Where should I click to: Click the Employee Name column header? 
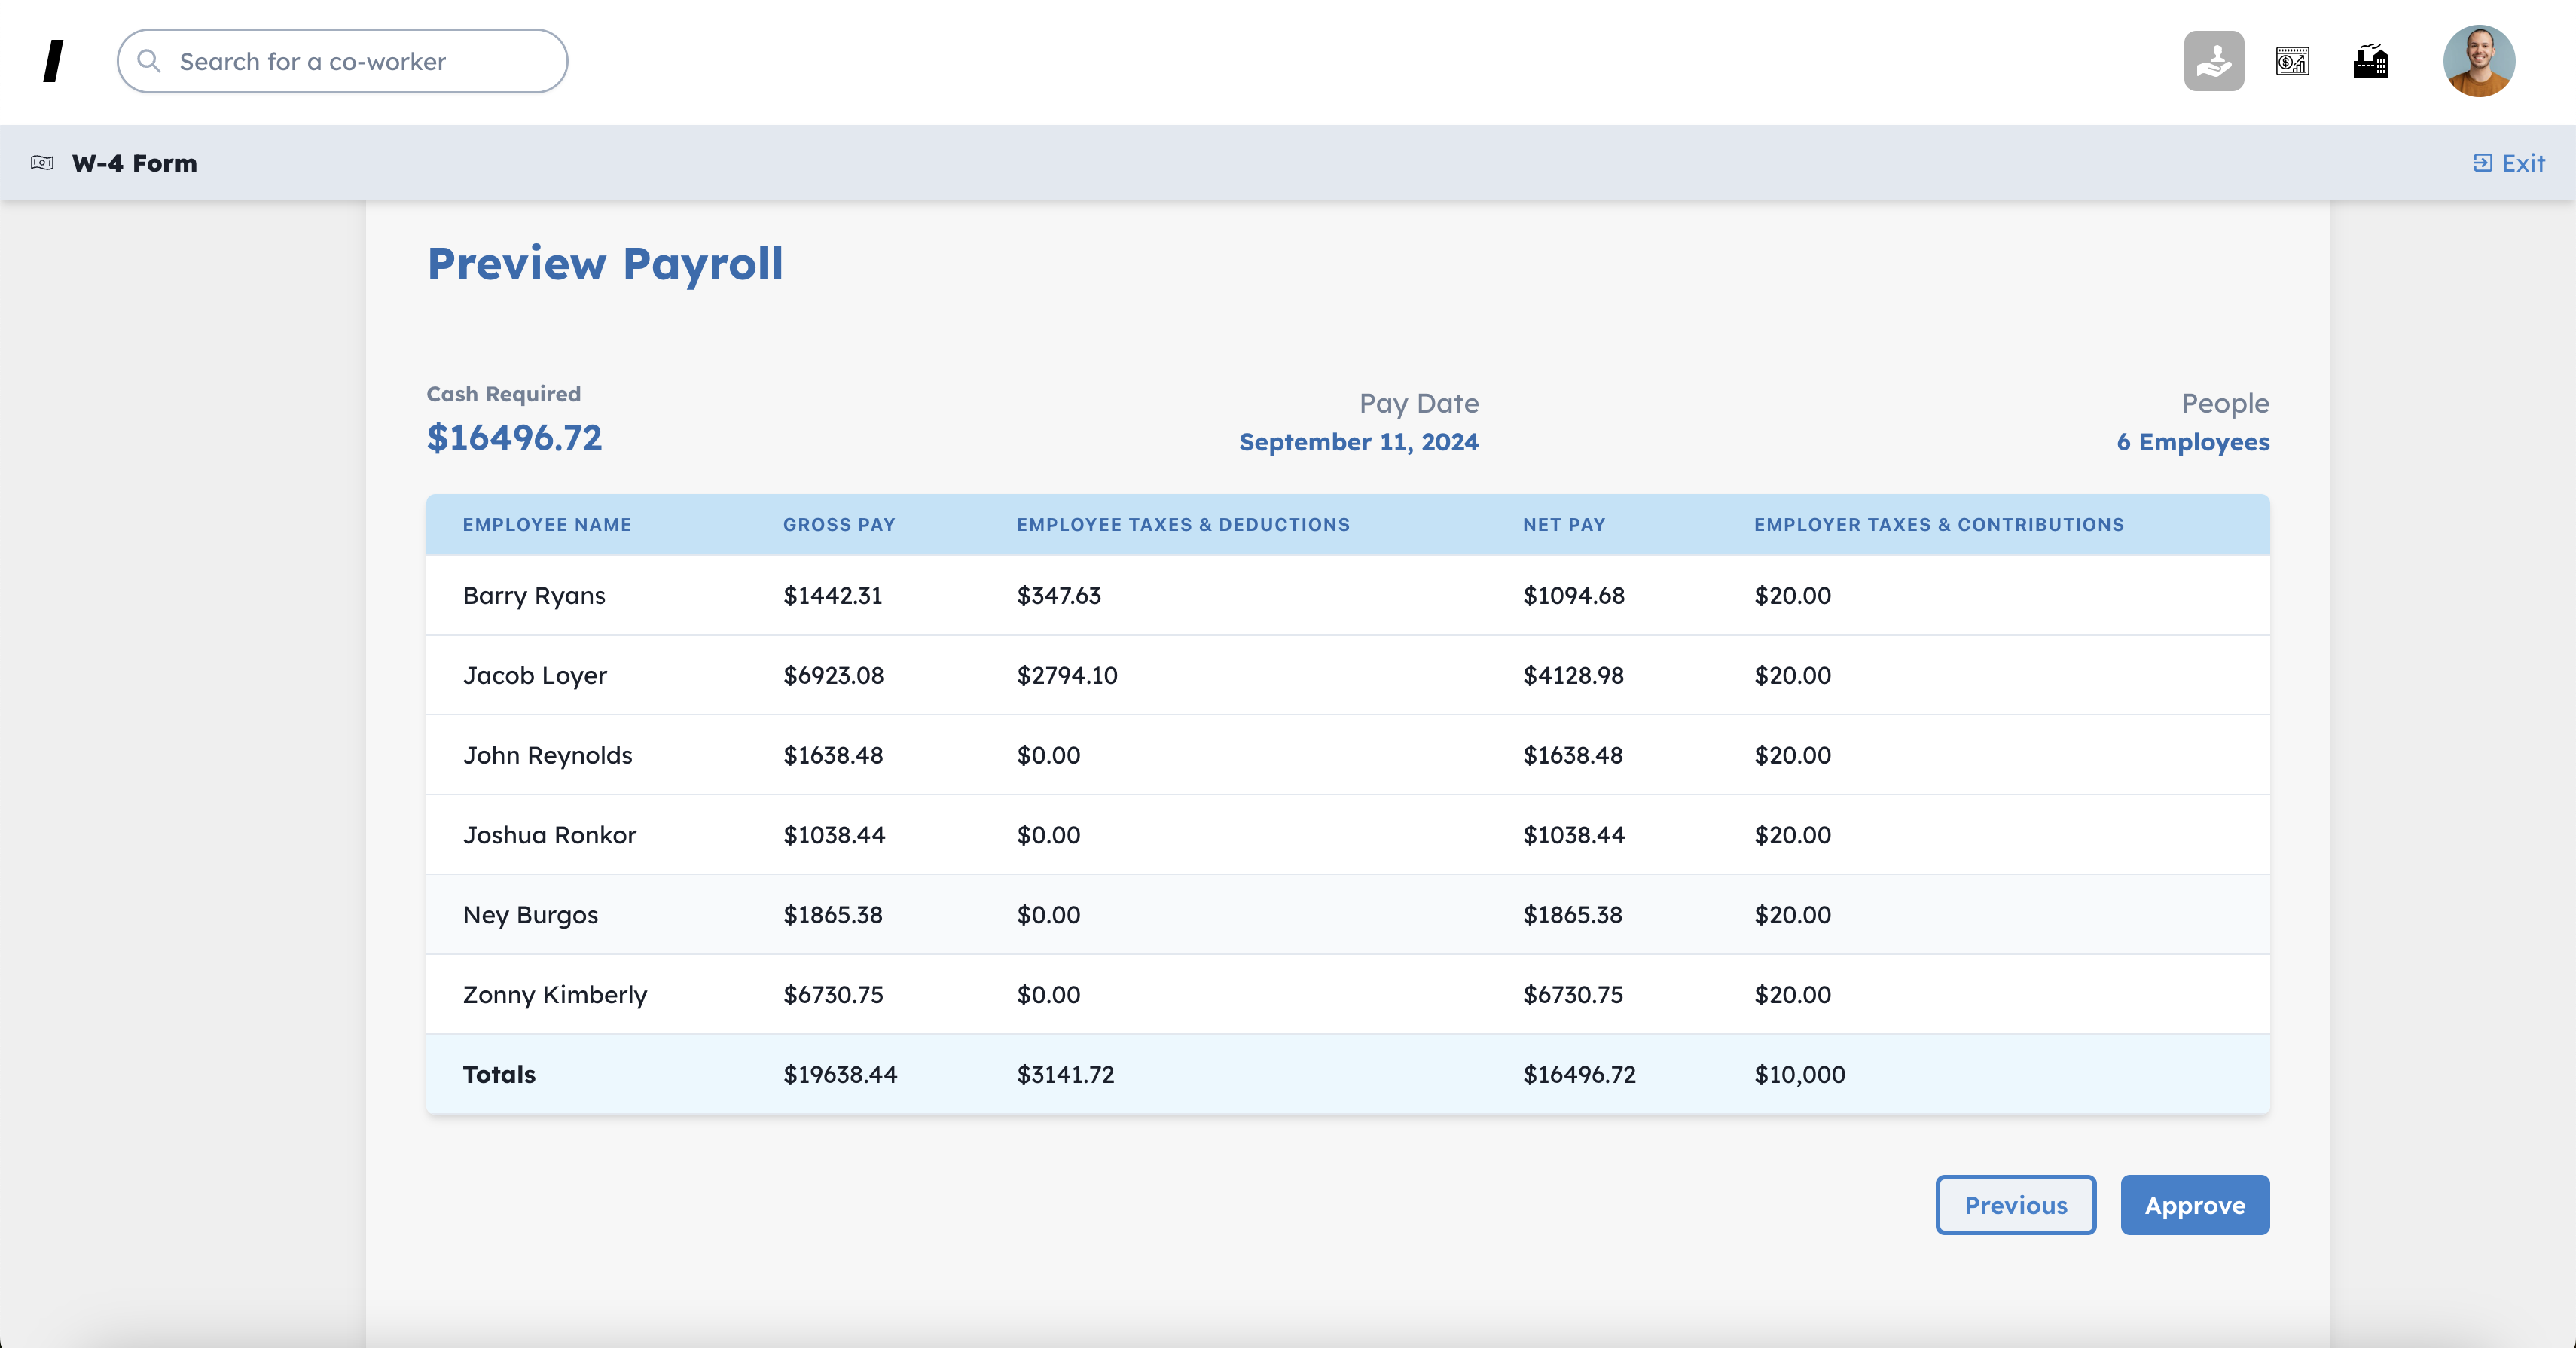pos(546,525)
